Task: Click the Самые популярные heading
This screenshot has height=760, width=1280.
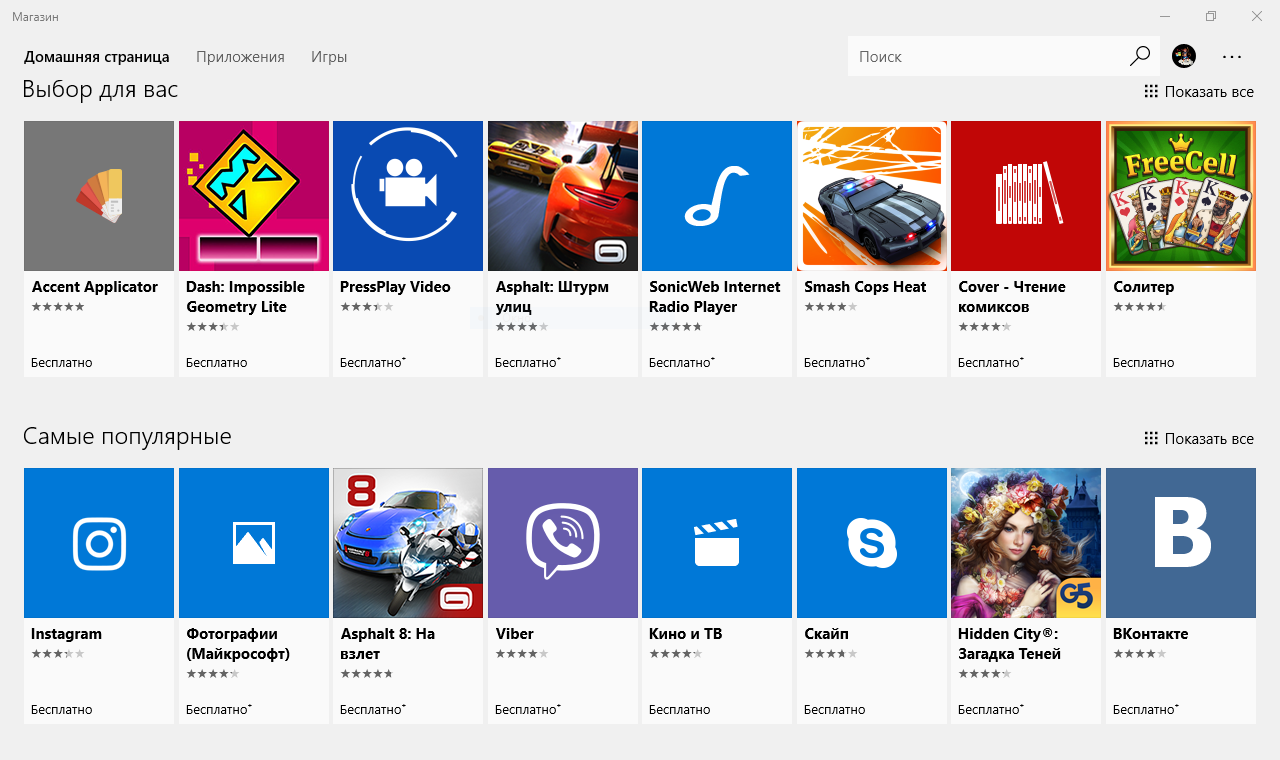Action: (127, 437)
